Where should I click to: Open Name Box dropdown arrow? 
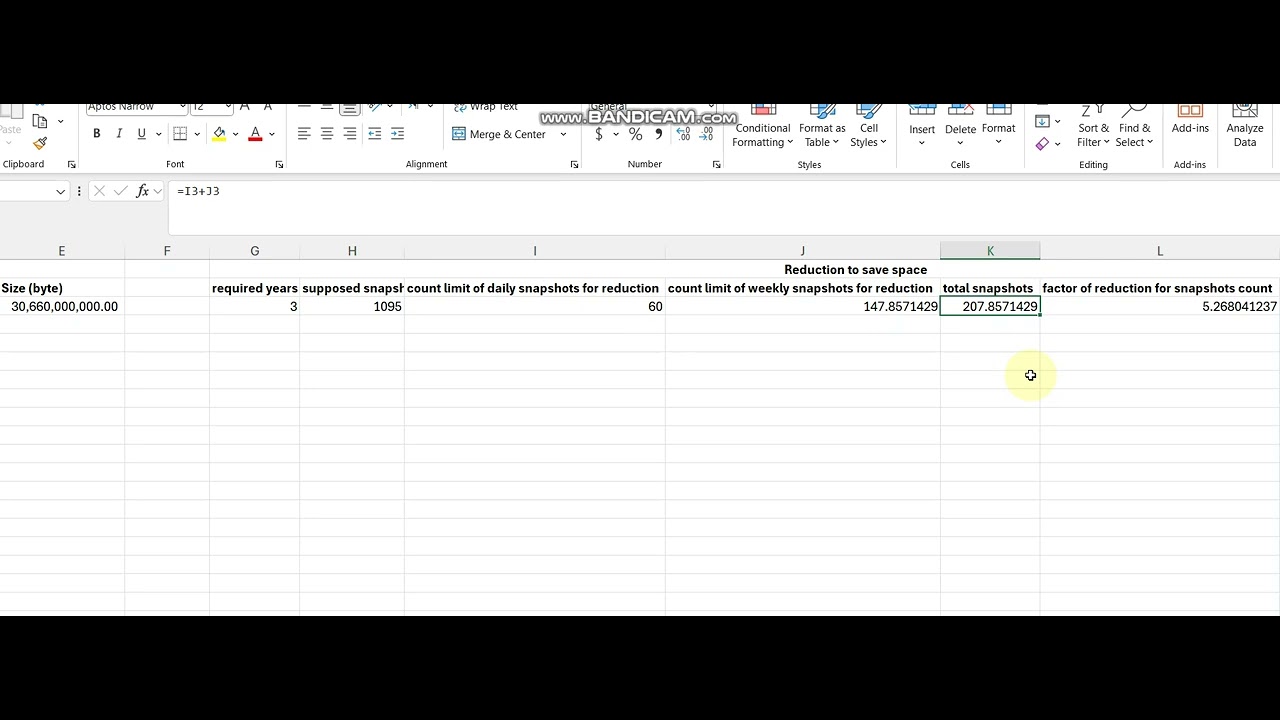pyautogui.click(x=60, y=191)
